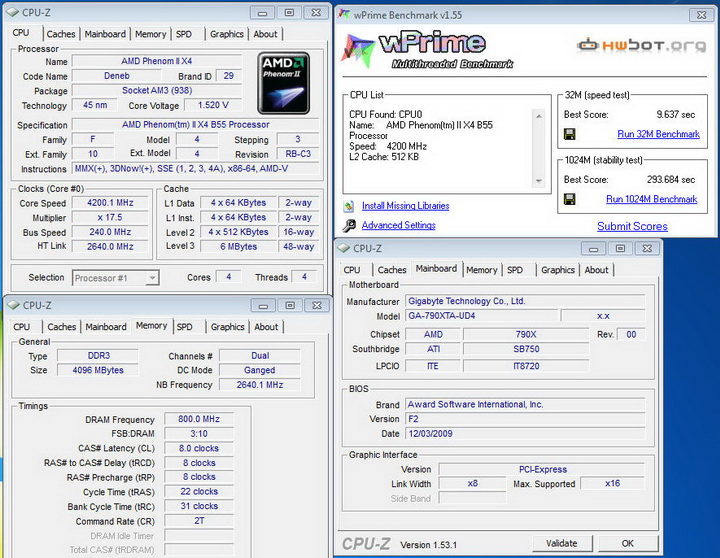
Task: Minimize the CPU-Z Mainboard window
Action: (593, 248)
